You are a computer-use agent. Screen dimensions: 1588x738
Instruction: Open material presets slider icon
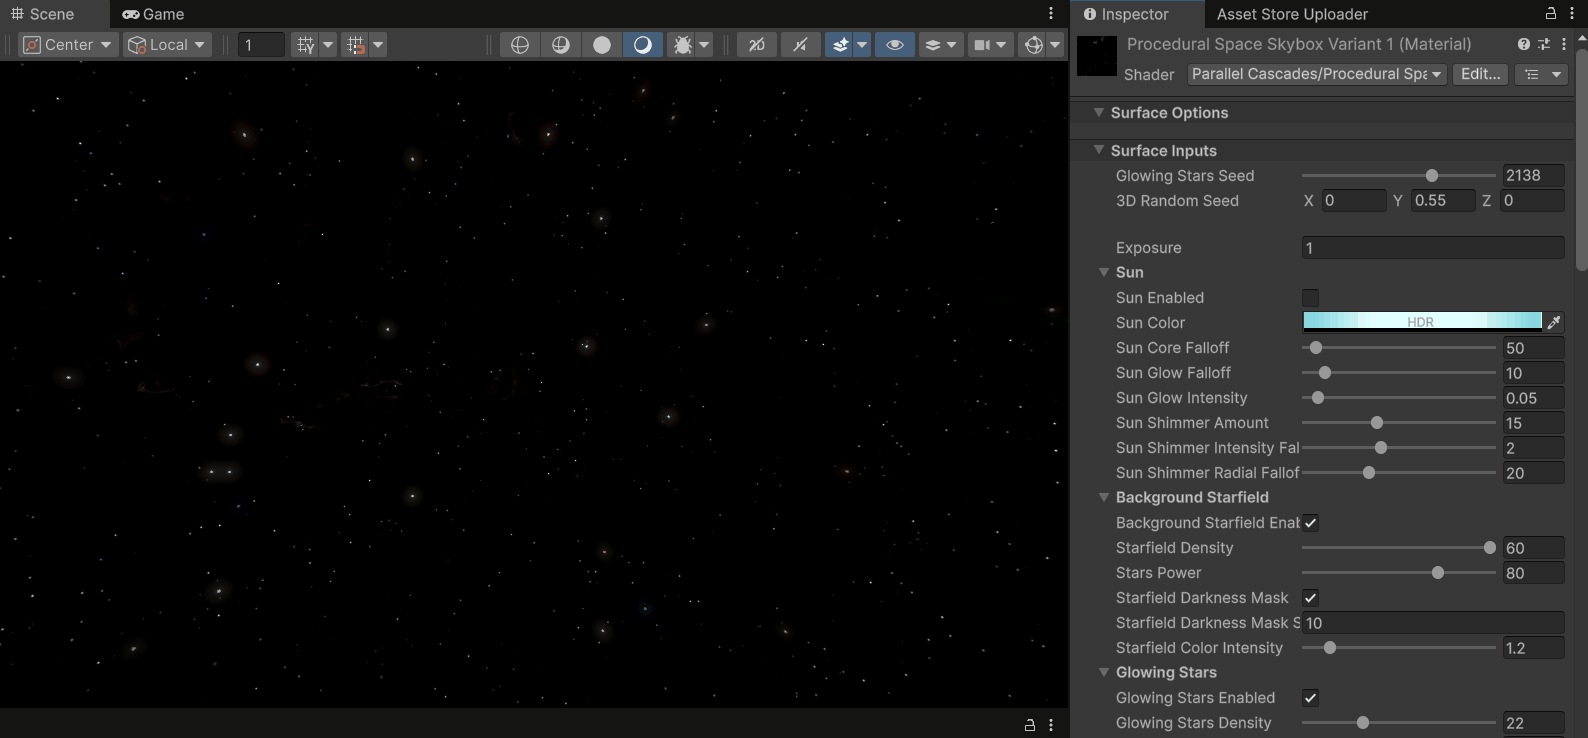tap(1543, 44)
